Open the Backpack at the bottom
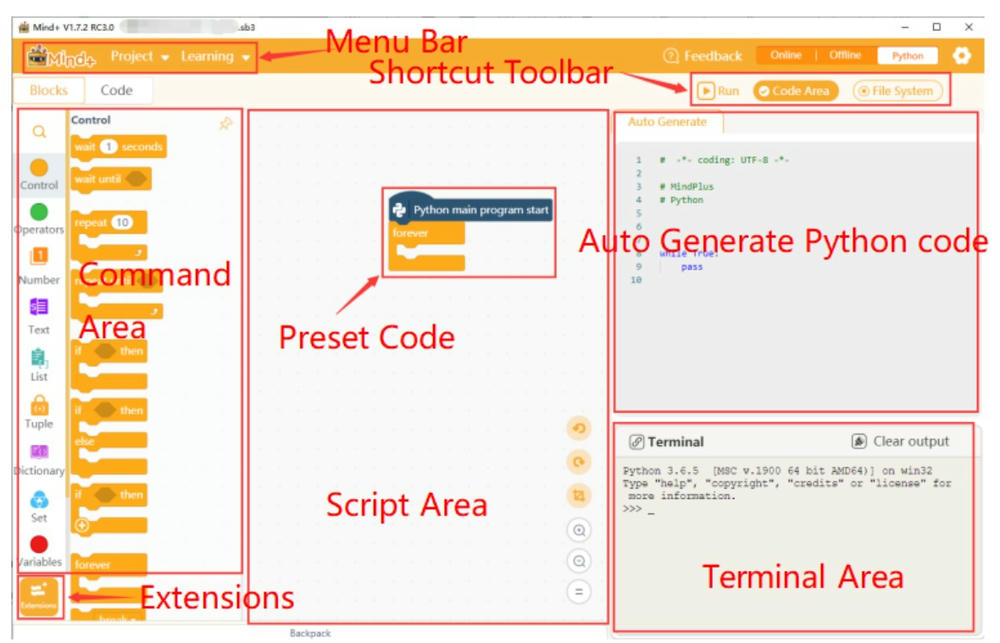This screenshot has width=1000, height=643. point(310,633)
